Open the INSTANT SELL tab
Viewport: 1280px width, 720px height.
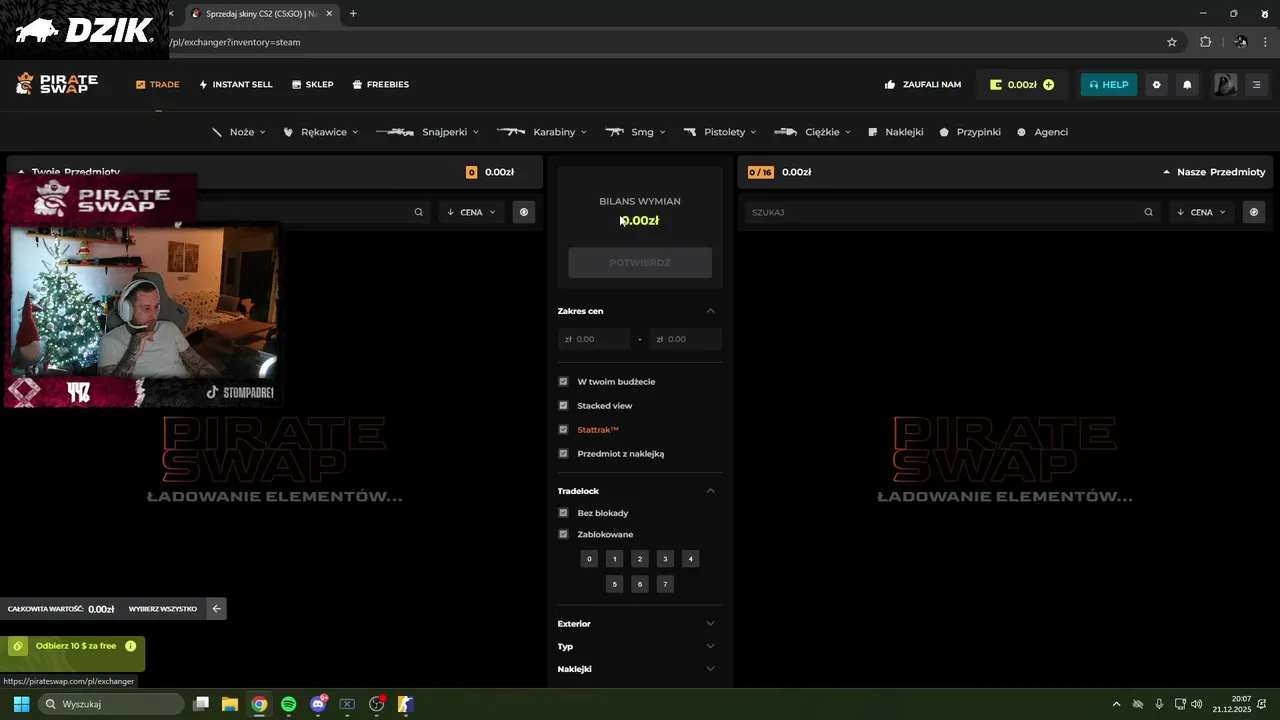click(x=236, y=85)
